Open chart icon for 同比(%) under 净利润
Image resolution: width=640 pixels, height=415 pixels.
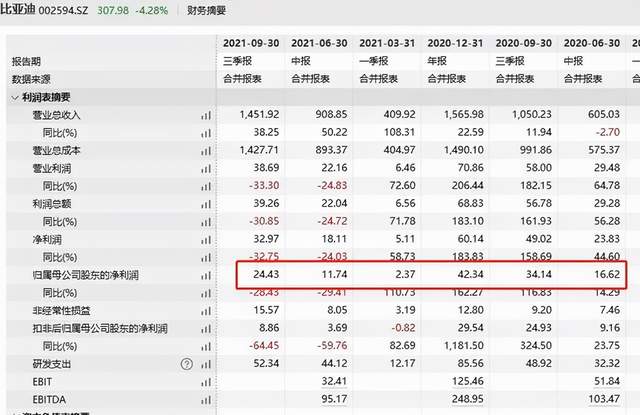206,257
